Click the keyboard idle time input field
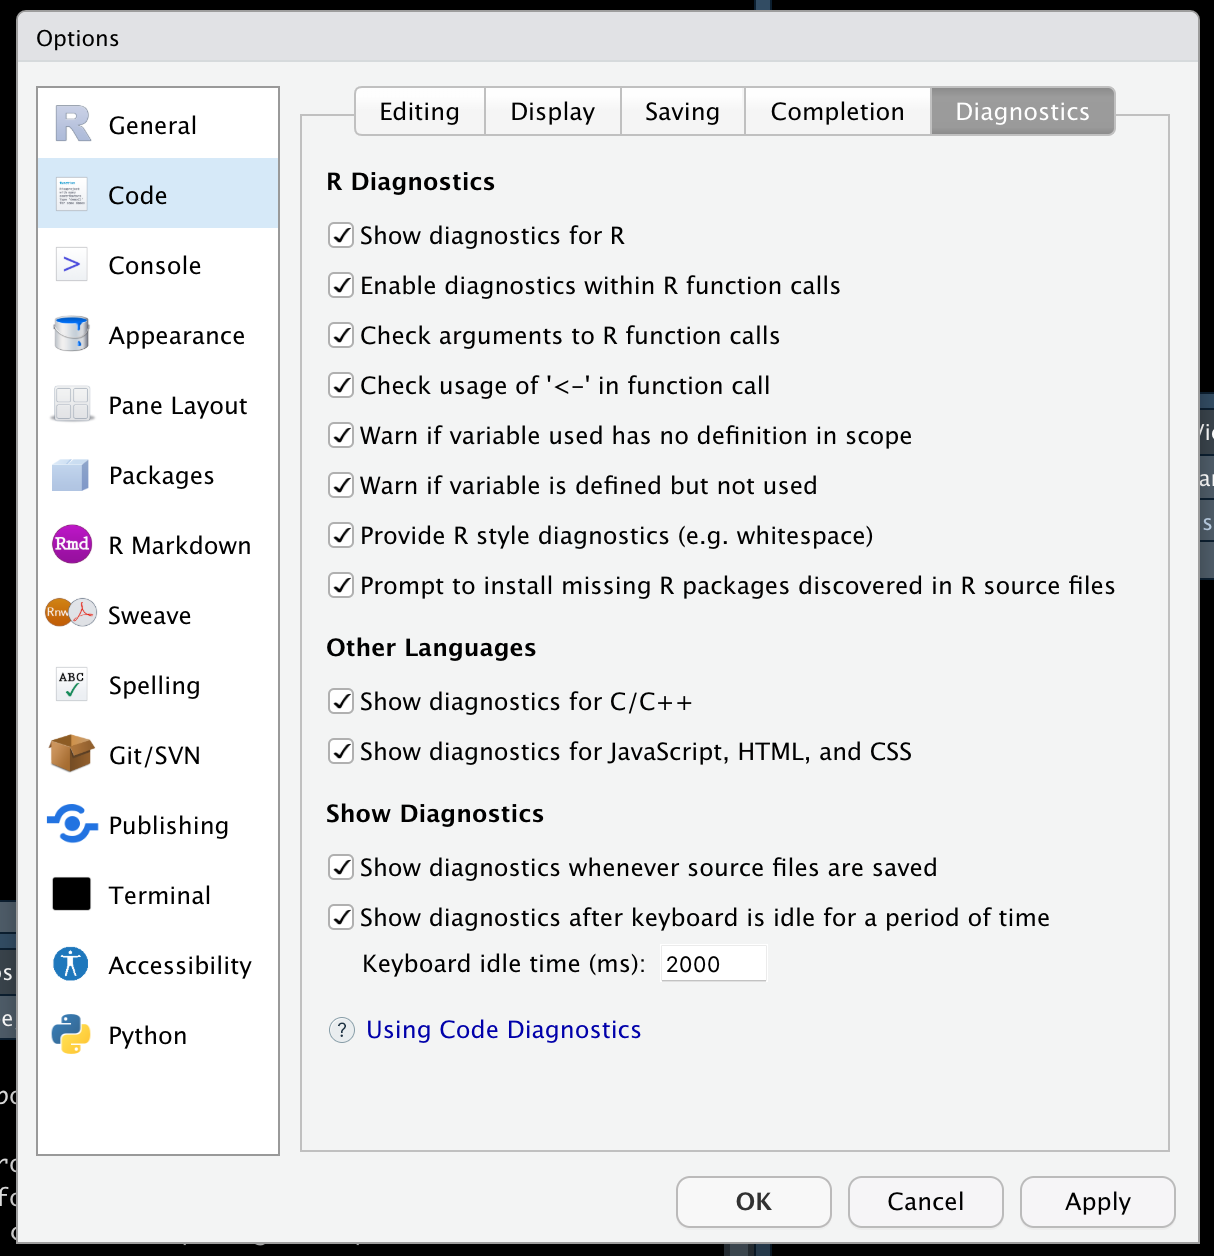This screenshot has width=1214, height=1256. click(x=712, y=963)
